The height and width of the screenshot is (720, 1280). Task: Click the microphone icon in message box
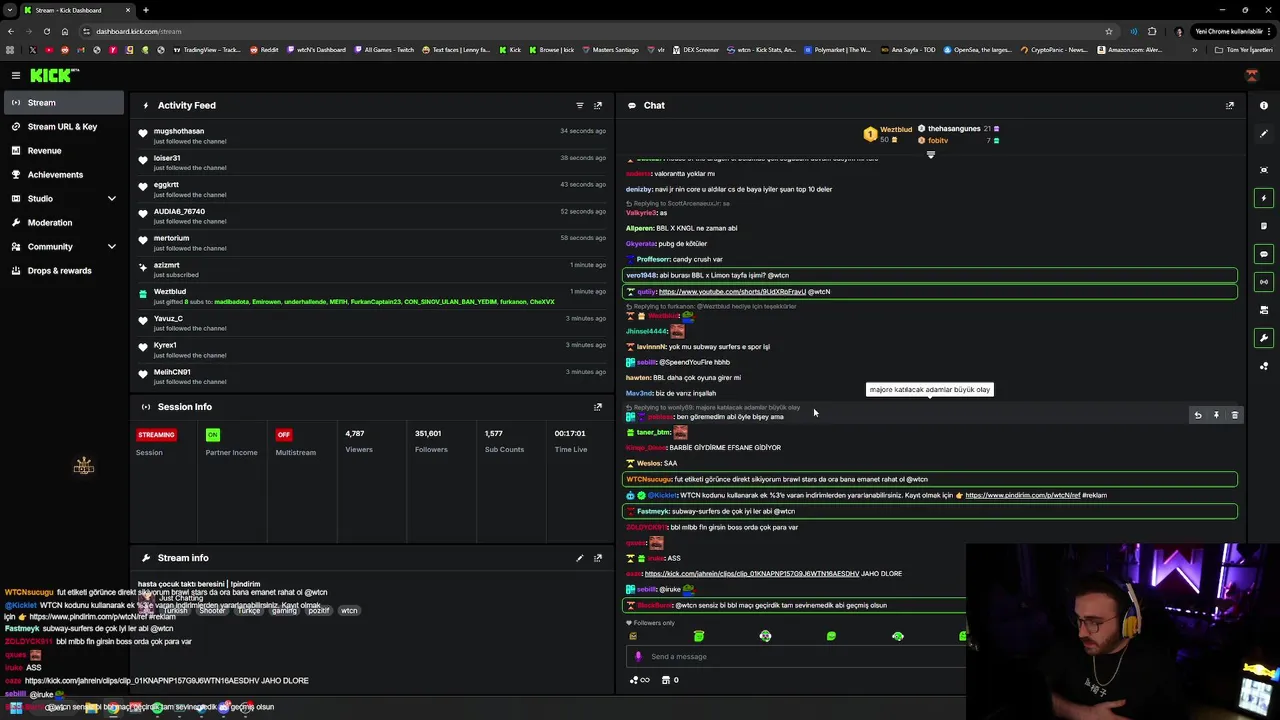638,657
